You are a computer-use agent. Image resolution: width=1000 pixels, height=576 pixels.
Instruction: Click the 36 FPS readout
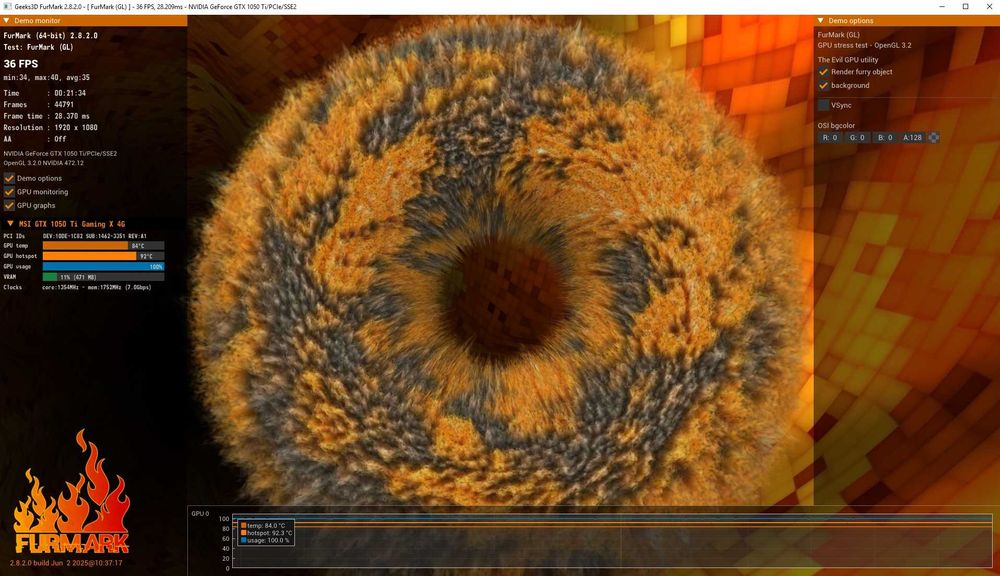pos(21,64)
